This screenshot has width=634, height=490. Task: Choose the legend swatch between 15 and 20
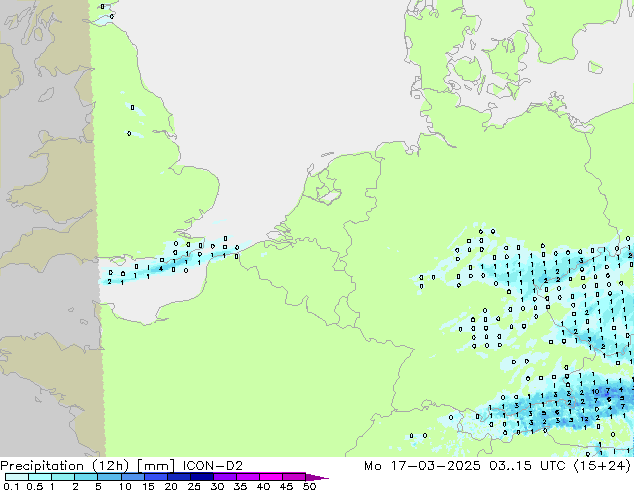158,477
